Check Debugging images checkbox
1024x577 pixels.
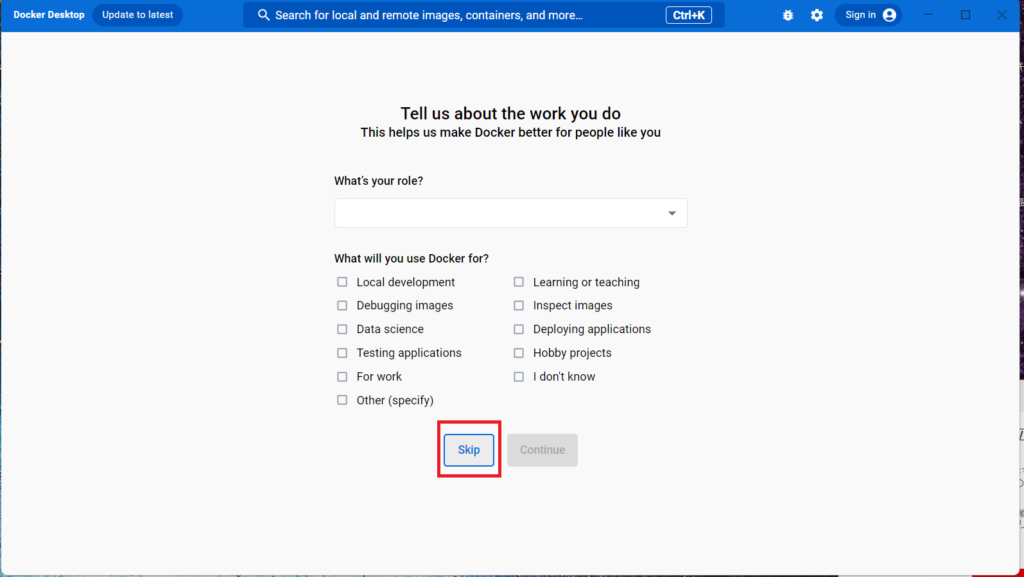click(x=342, y=305)
